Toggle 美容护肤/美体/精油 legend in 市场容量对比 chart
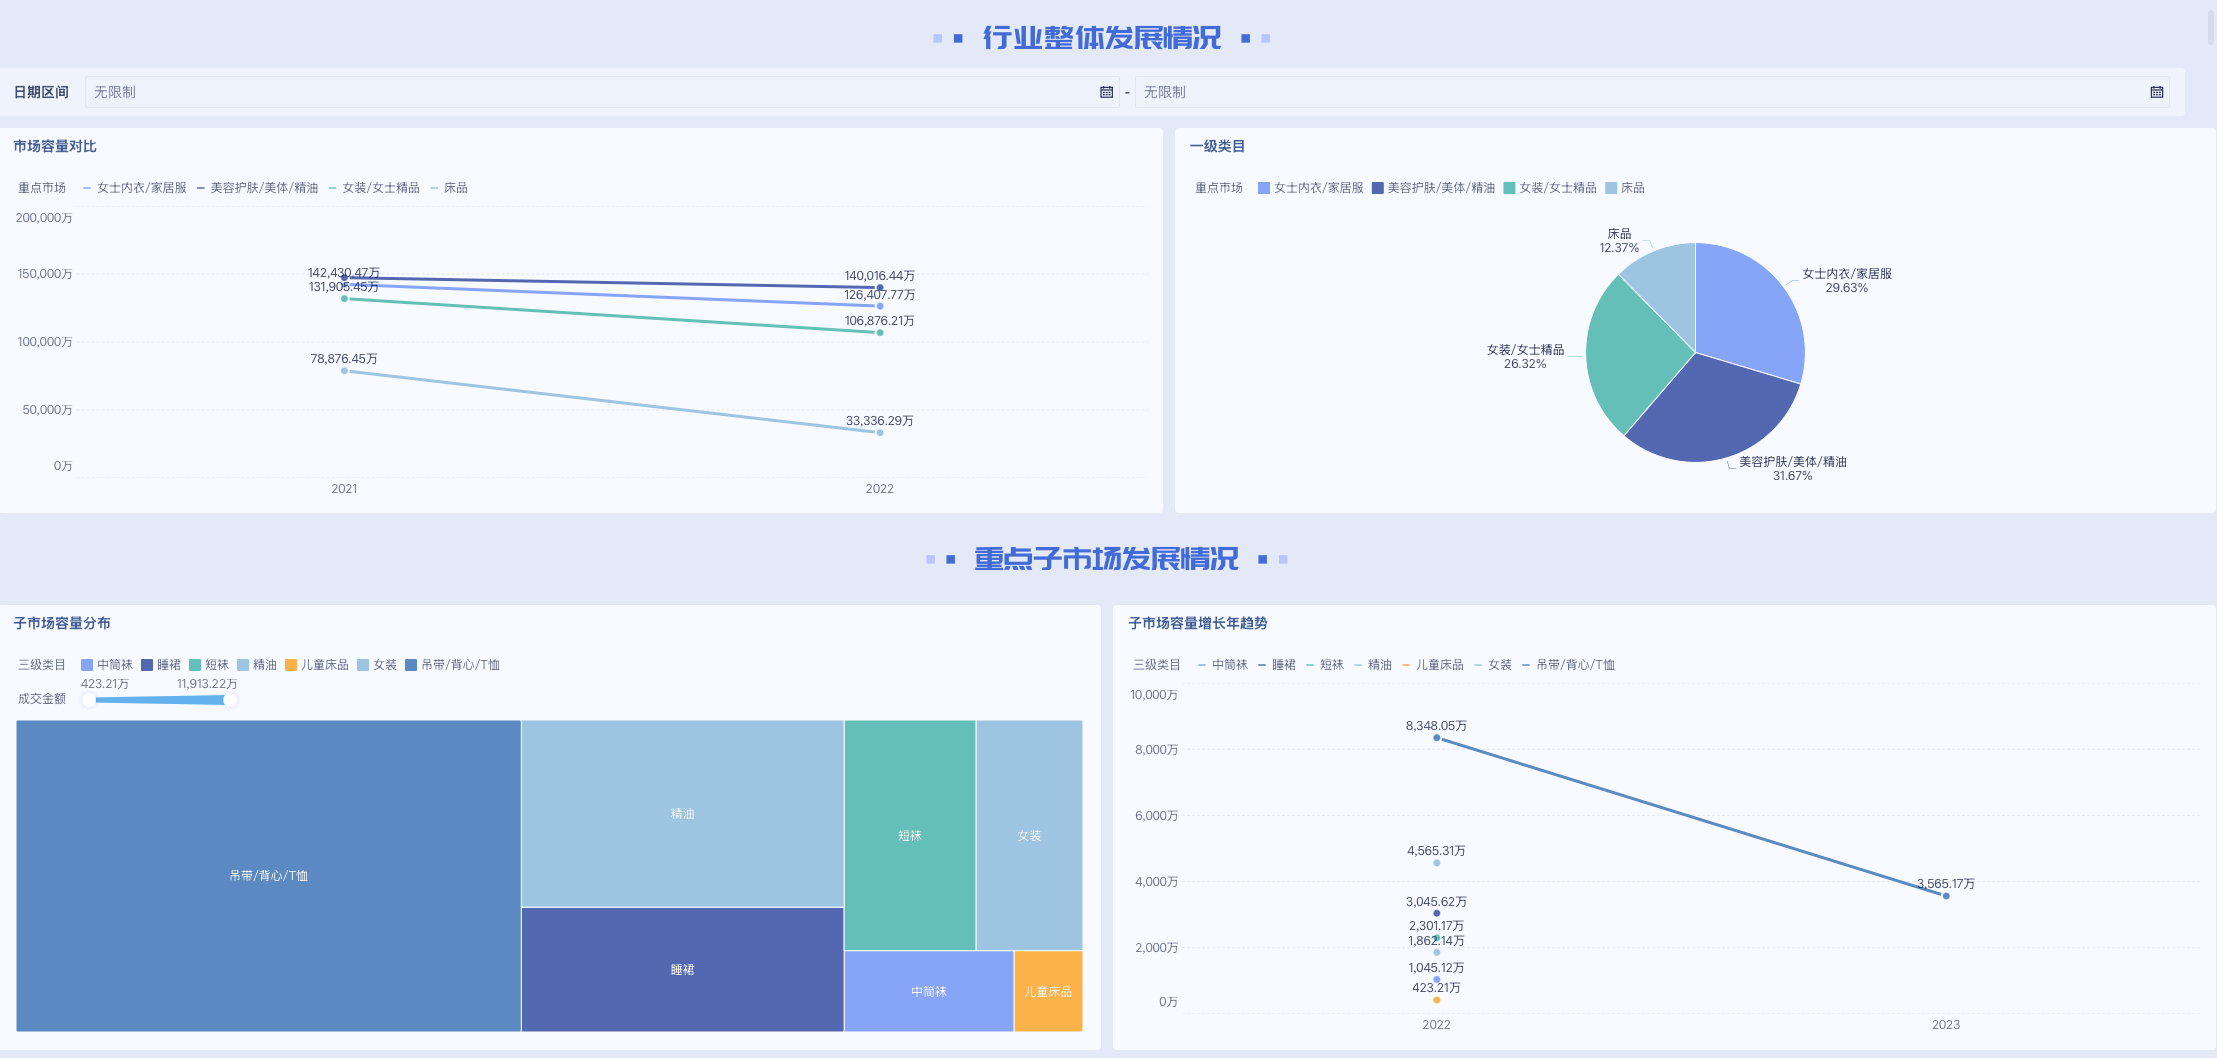Viewport: 2217px width, 1058px height. pyautogui.click(x=258, y=188)
